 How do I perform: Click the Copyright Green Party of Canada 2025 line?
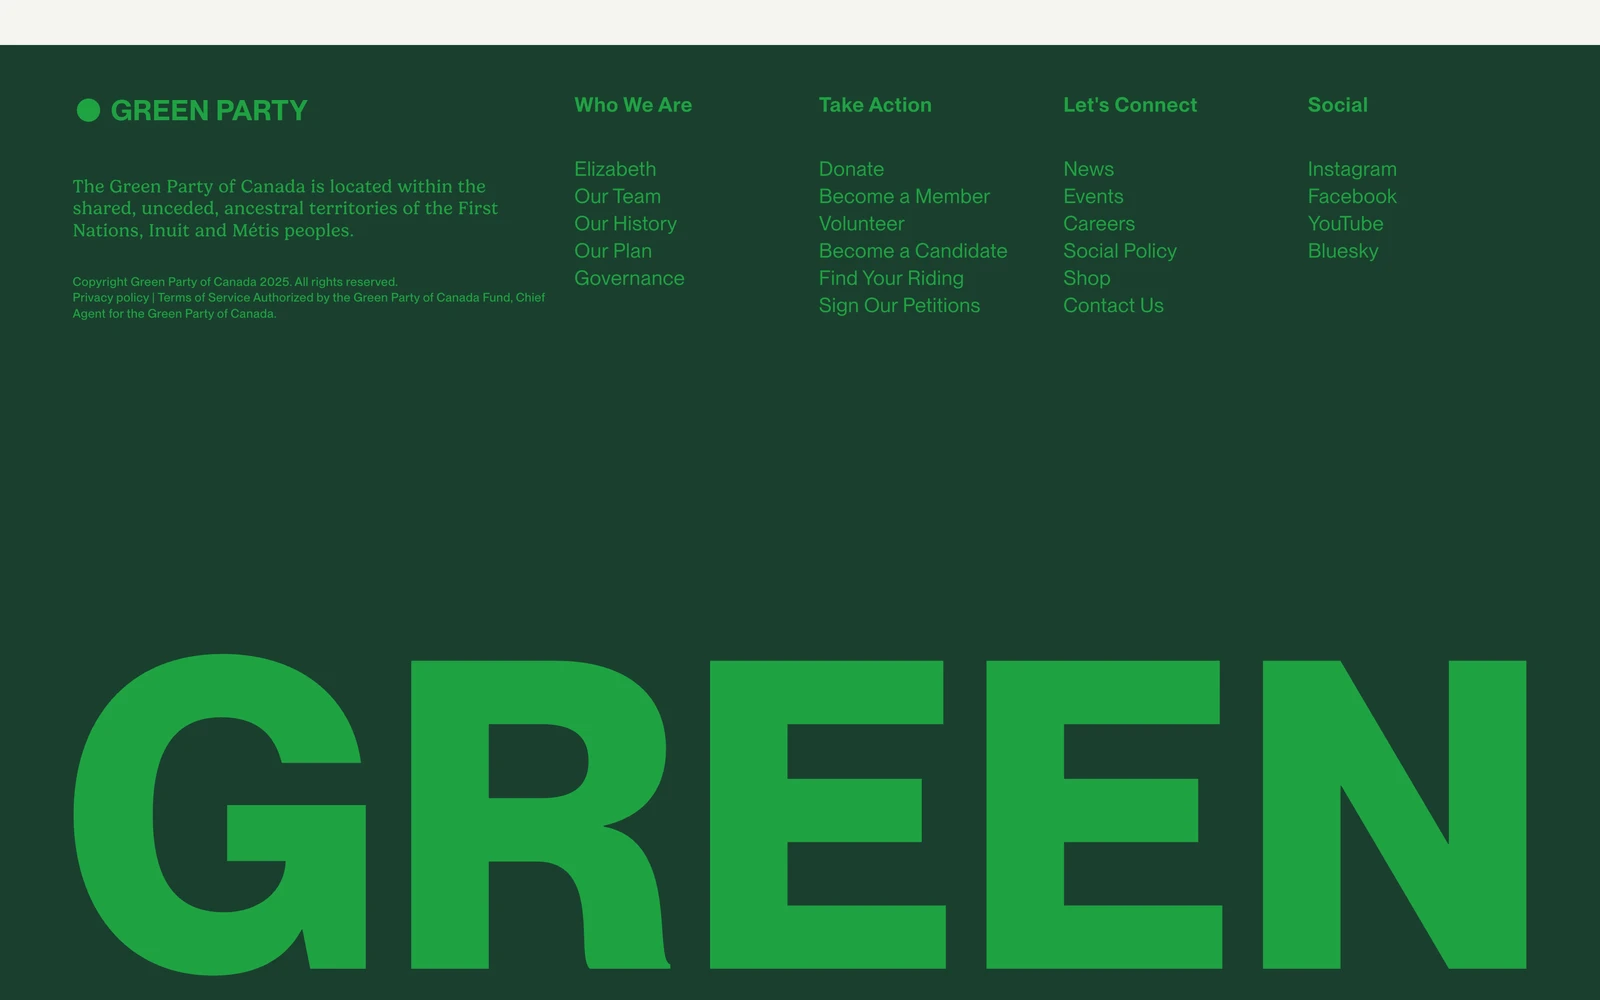tap(235, 282)
